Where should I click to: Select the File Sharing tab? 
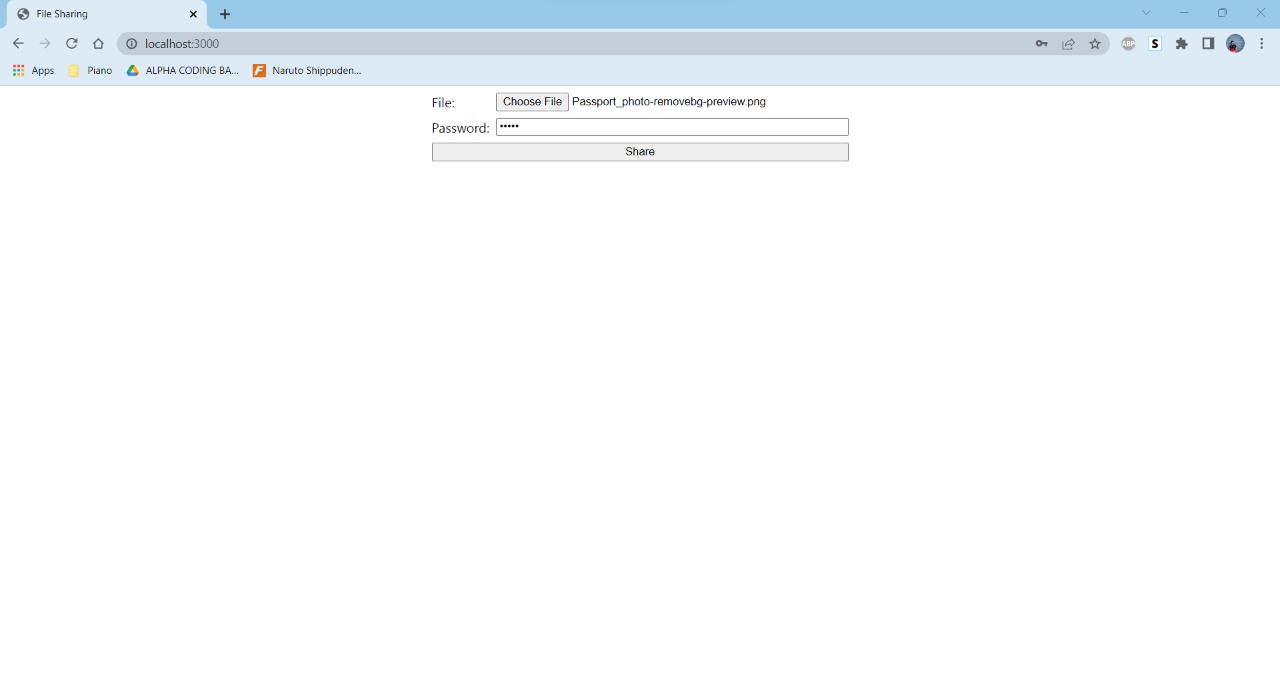coord(100,13)
